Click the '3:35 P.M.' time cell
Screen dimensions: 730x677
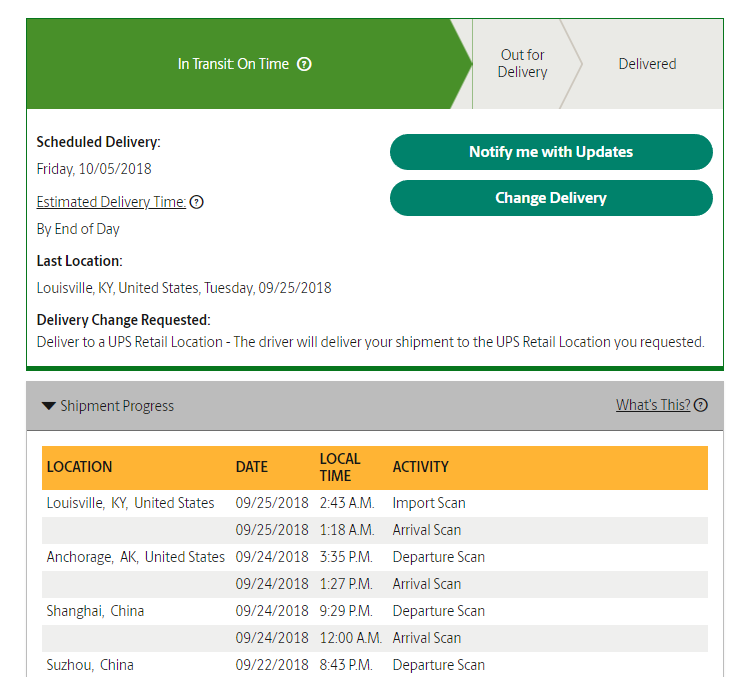(346, 557)
